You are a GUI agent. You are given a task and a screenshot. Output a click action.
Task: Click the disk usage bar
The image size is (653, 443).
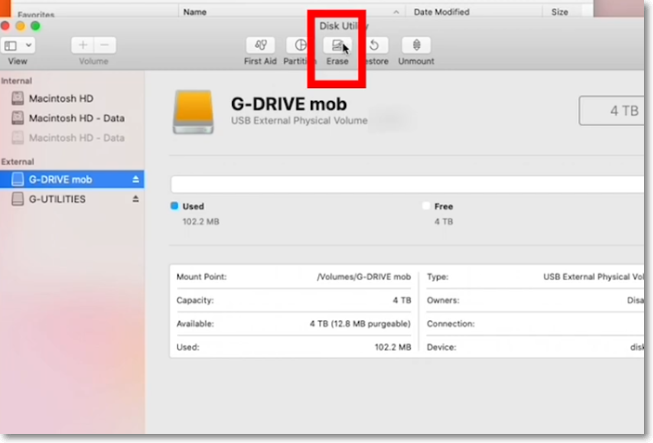click(407, 184)
